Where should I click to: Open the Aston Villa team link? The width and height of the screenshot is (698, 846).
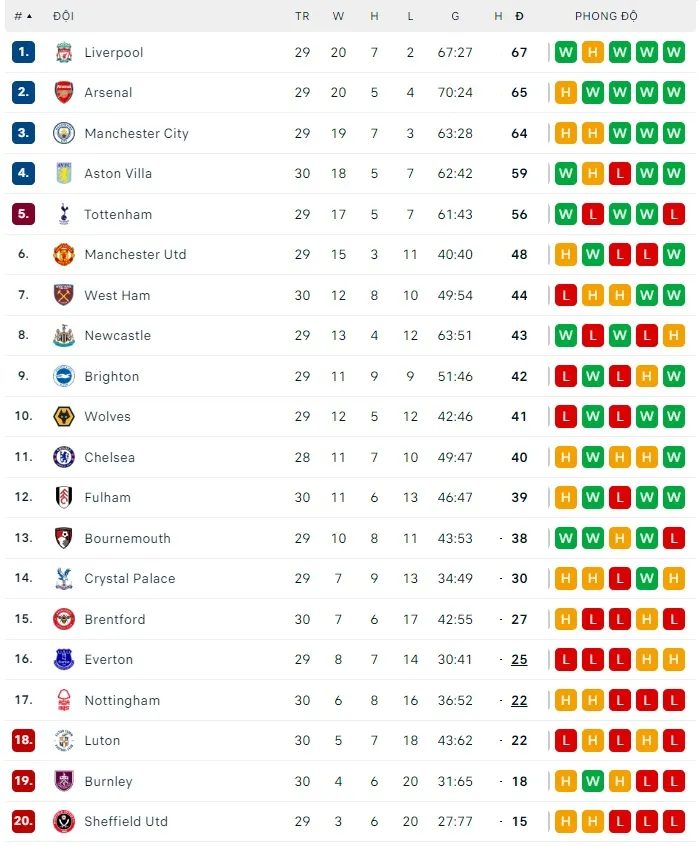point(118,173)
